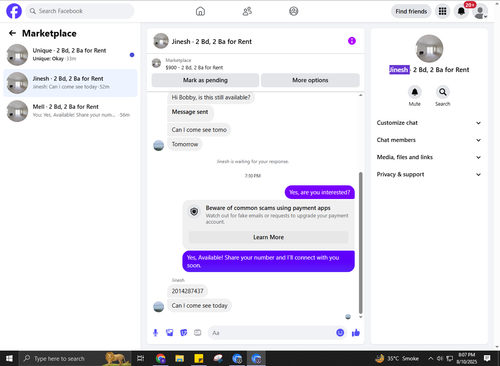The height and width of the screenshot is (366, 500).
Task: Send a thumbs-up like
Action: pos(356,333)
